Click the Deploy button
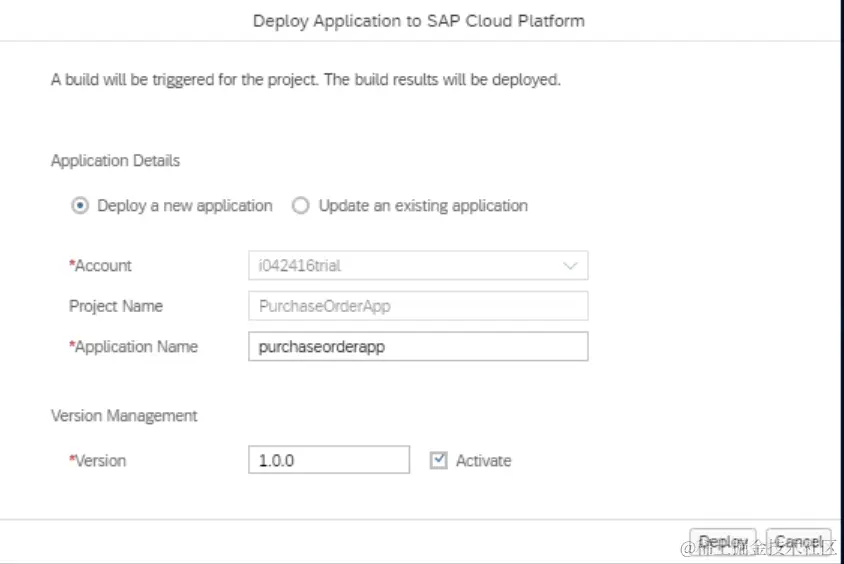Viewport: 844px width, 564px height. (722, 542)
